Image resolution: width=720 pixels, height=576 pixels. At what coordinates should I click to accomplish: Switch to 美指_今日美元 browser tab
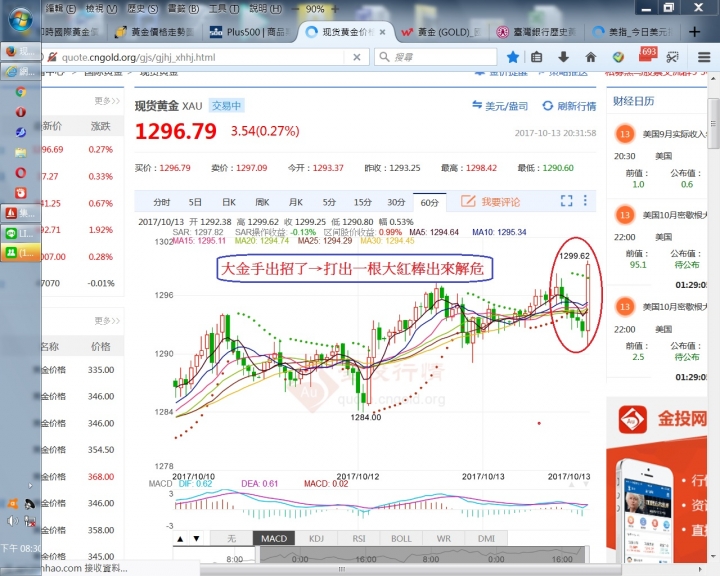click(x=632, y=32)
